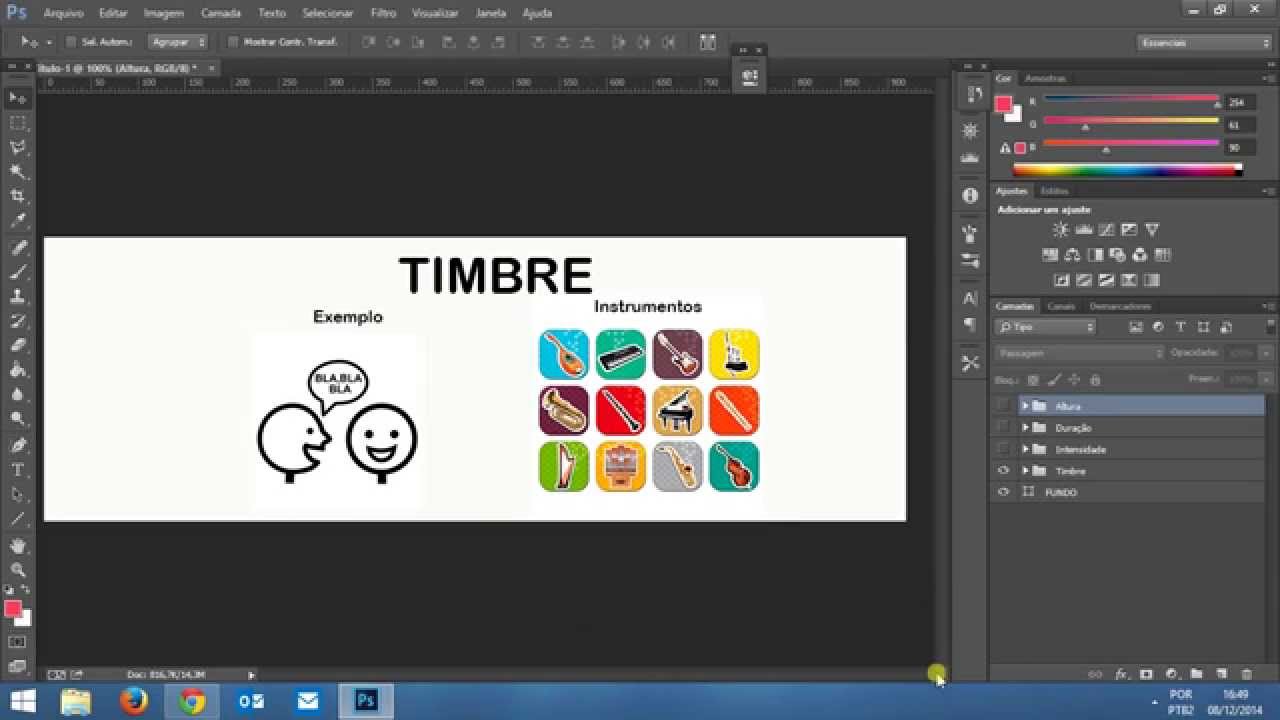Switch to the Estilos tab
Image resolution: width=1280 pixels, height=720 pixels.
coord(1055,190)
